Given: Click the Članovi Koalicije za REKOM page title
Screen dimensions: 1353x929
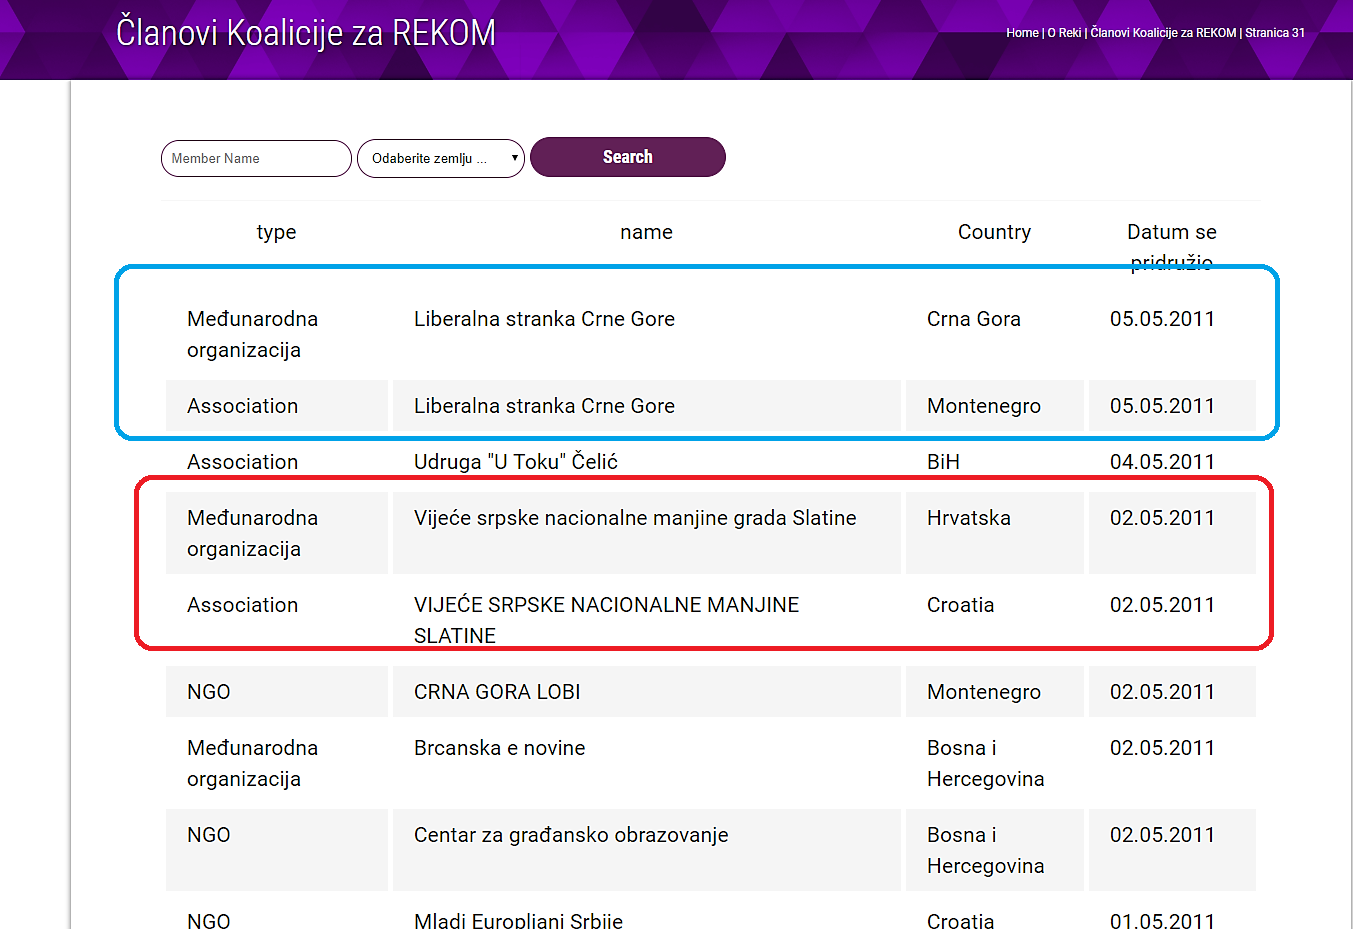Looking at the screenshot, I should pyautogui.click(x=306, y=32).
